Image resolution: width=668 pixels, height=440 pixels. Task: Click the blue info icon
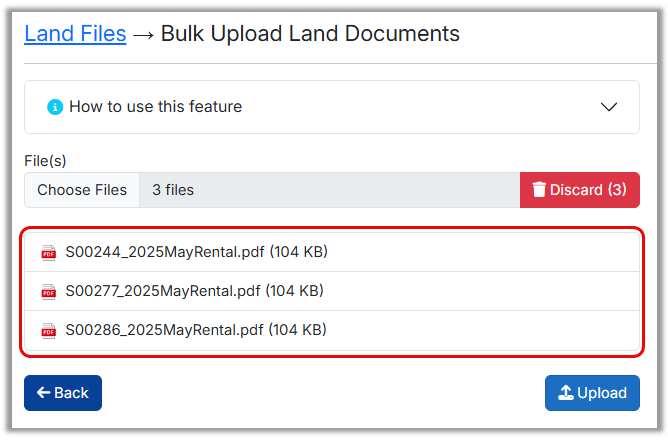(x=55, y=107)
